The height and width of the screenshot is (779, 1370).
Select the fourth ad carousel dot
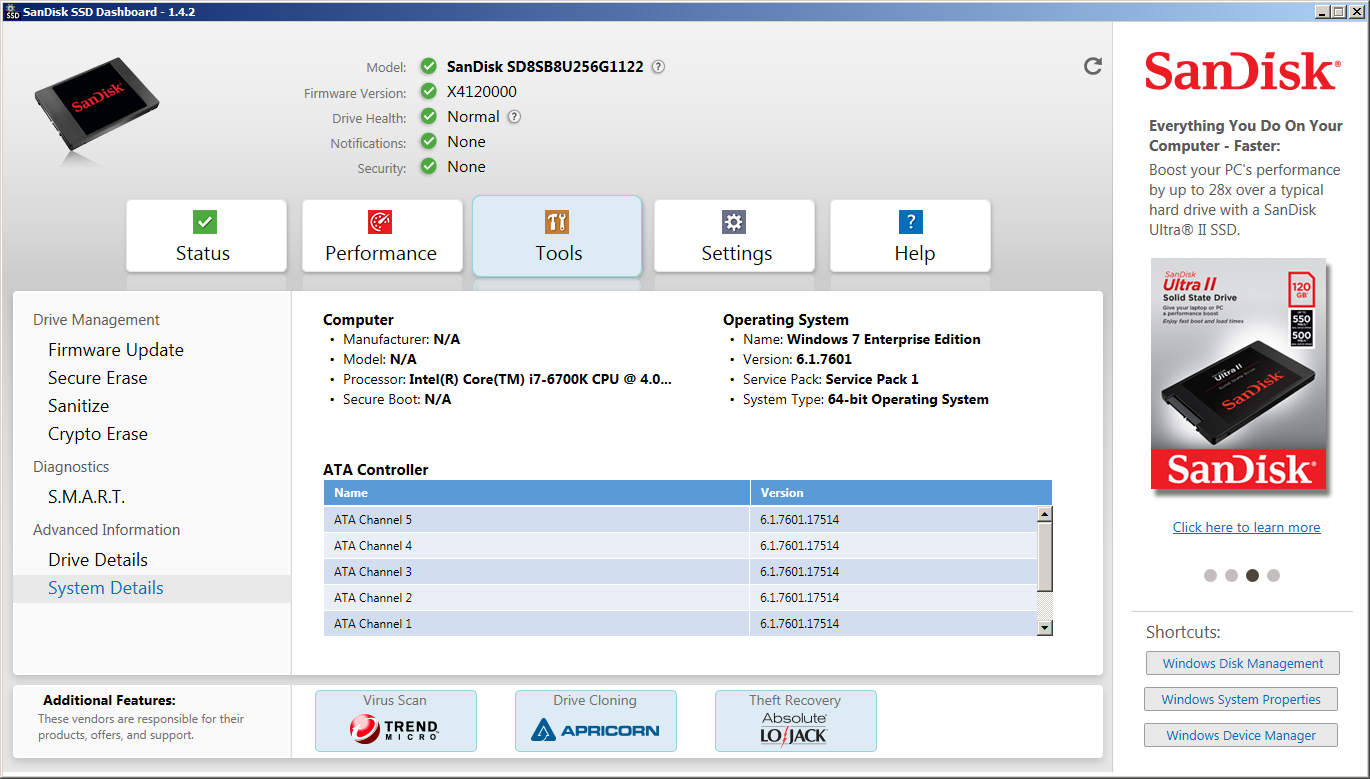(x=1273, y=575)
